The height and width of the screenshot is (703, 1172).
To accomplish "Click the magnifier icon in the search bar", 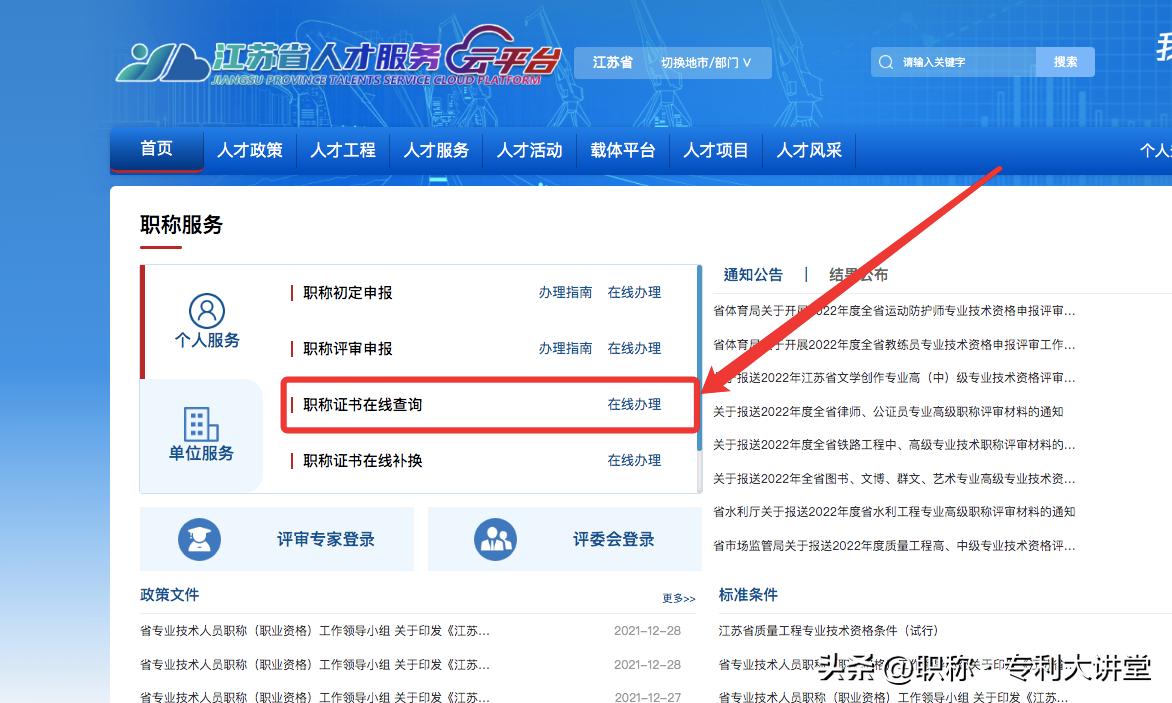I will click(886, 61).
